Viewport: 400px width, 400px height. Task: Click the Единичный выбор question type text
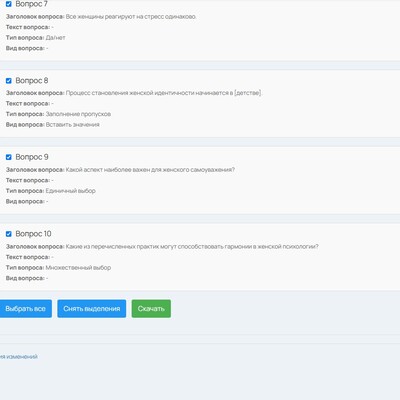point(71,191)
